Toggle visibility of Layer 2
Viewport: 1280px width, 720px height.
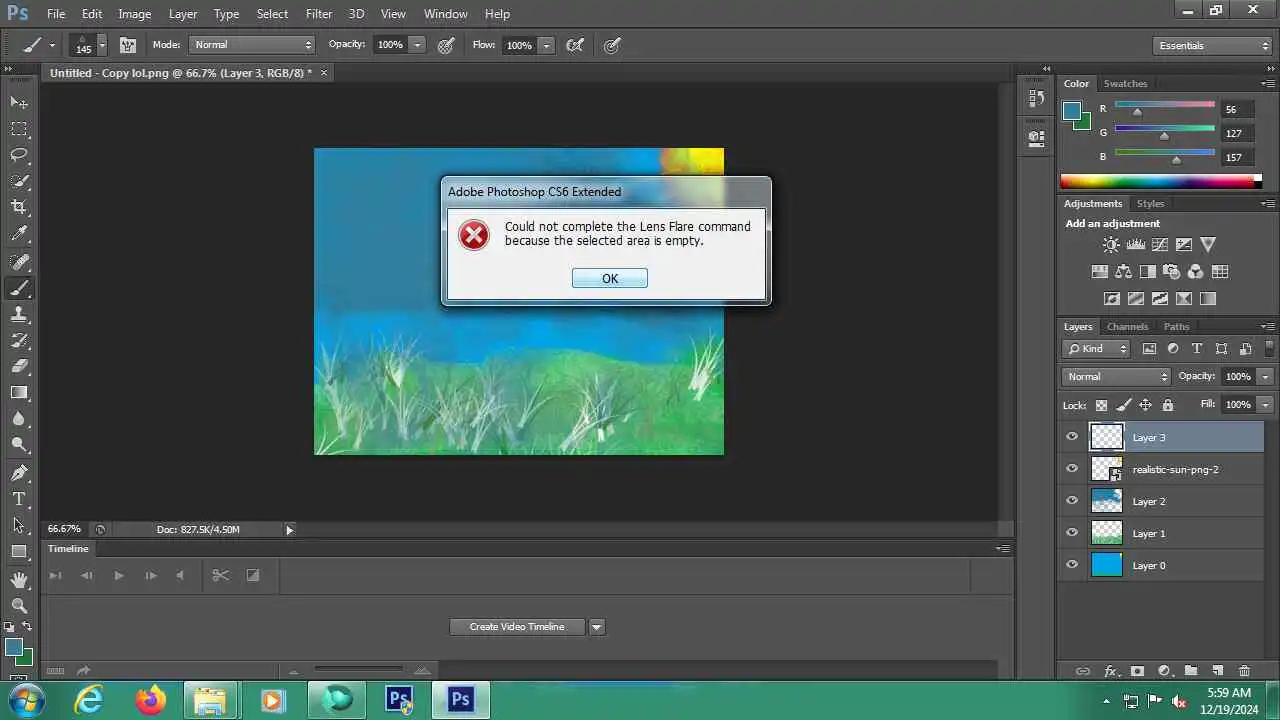click(x=1072, y=501)
